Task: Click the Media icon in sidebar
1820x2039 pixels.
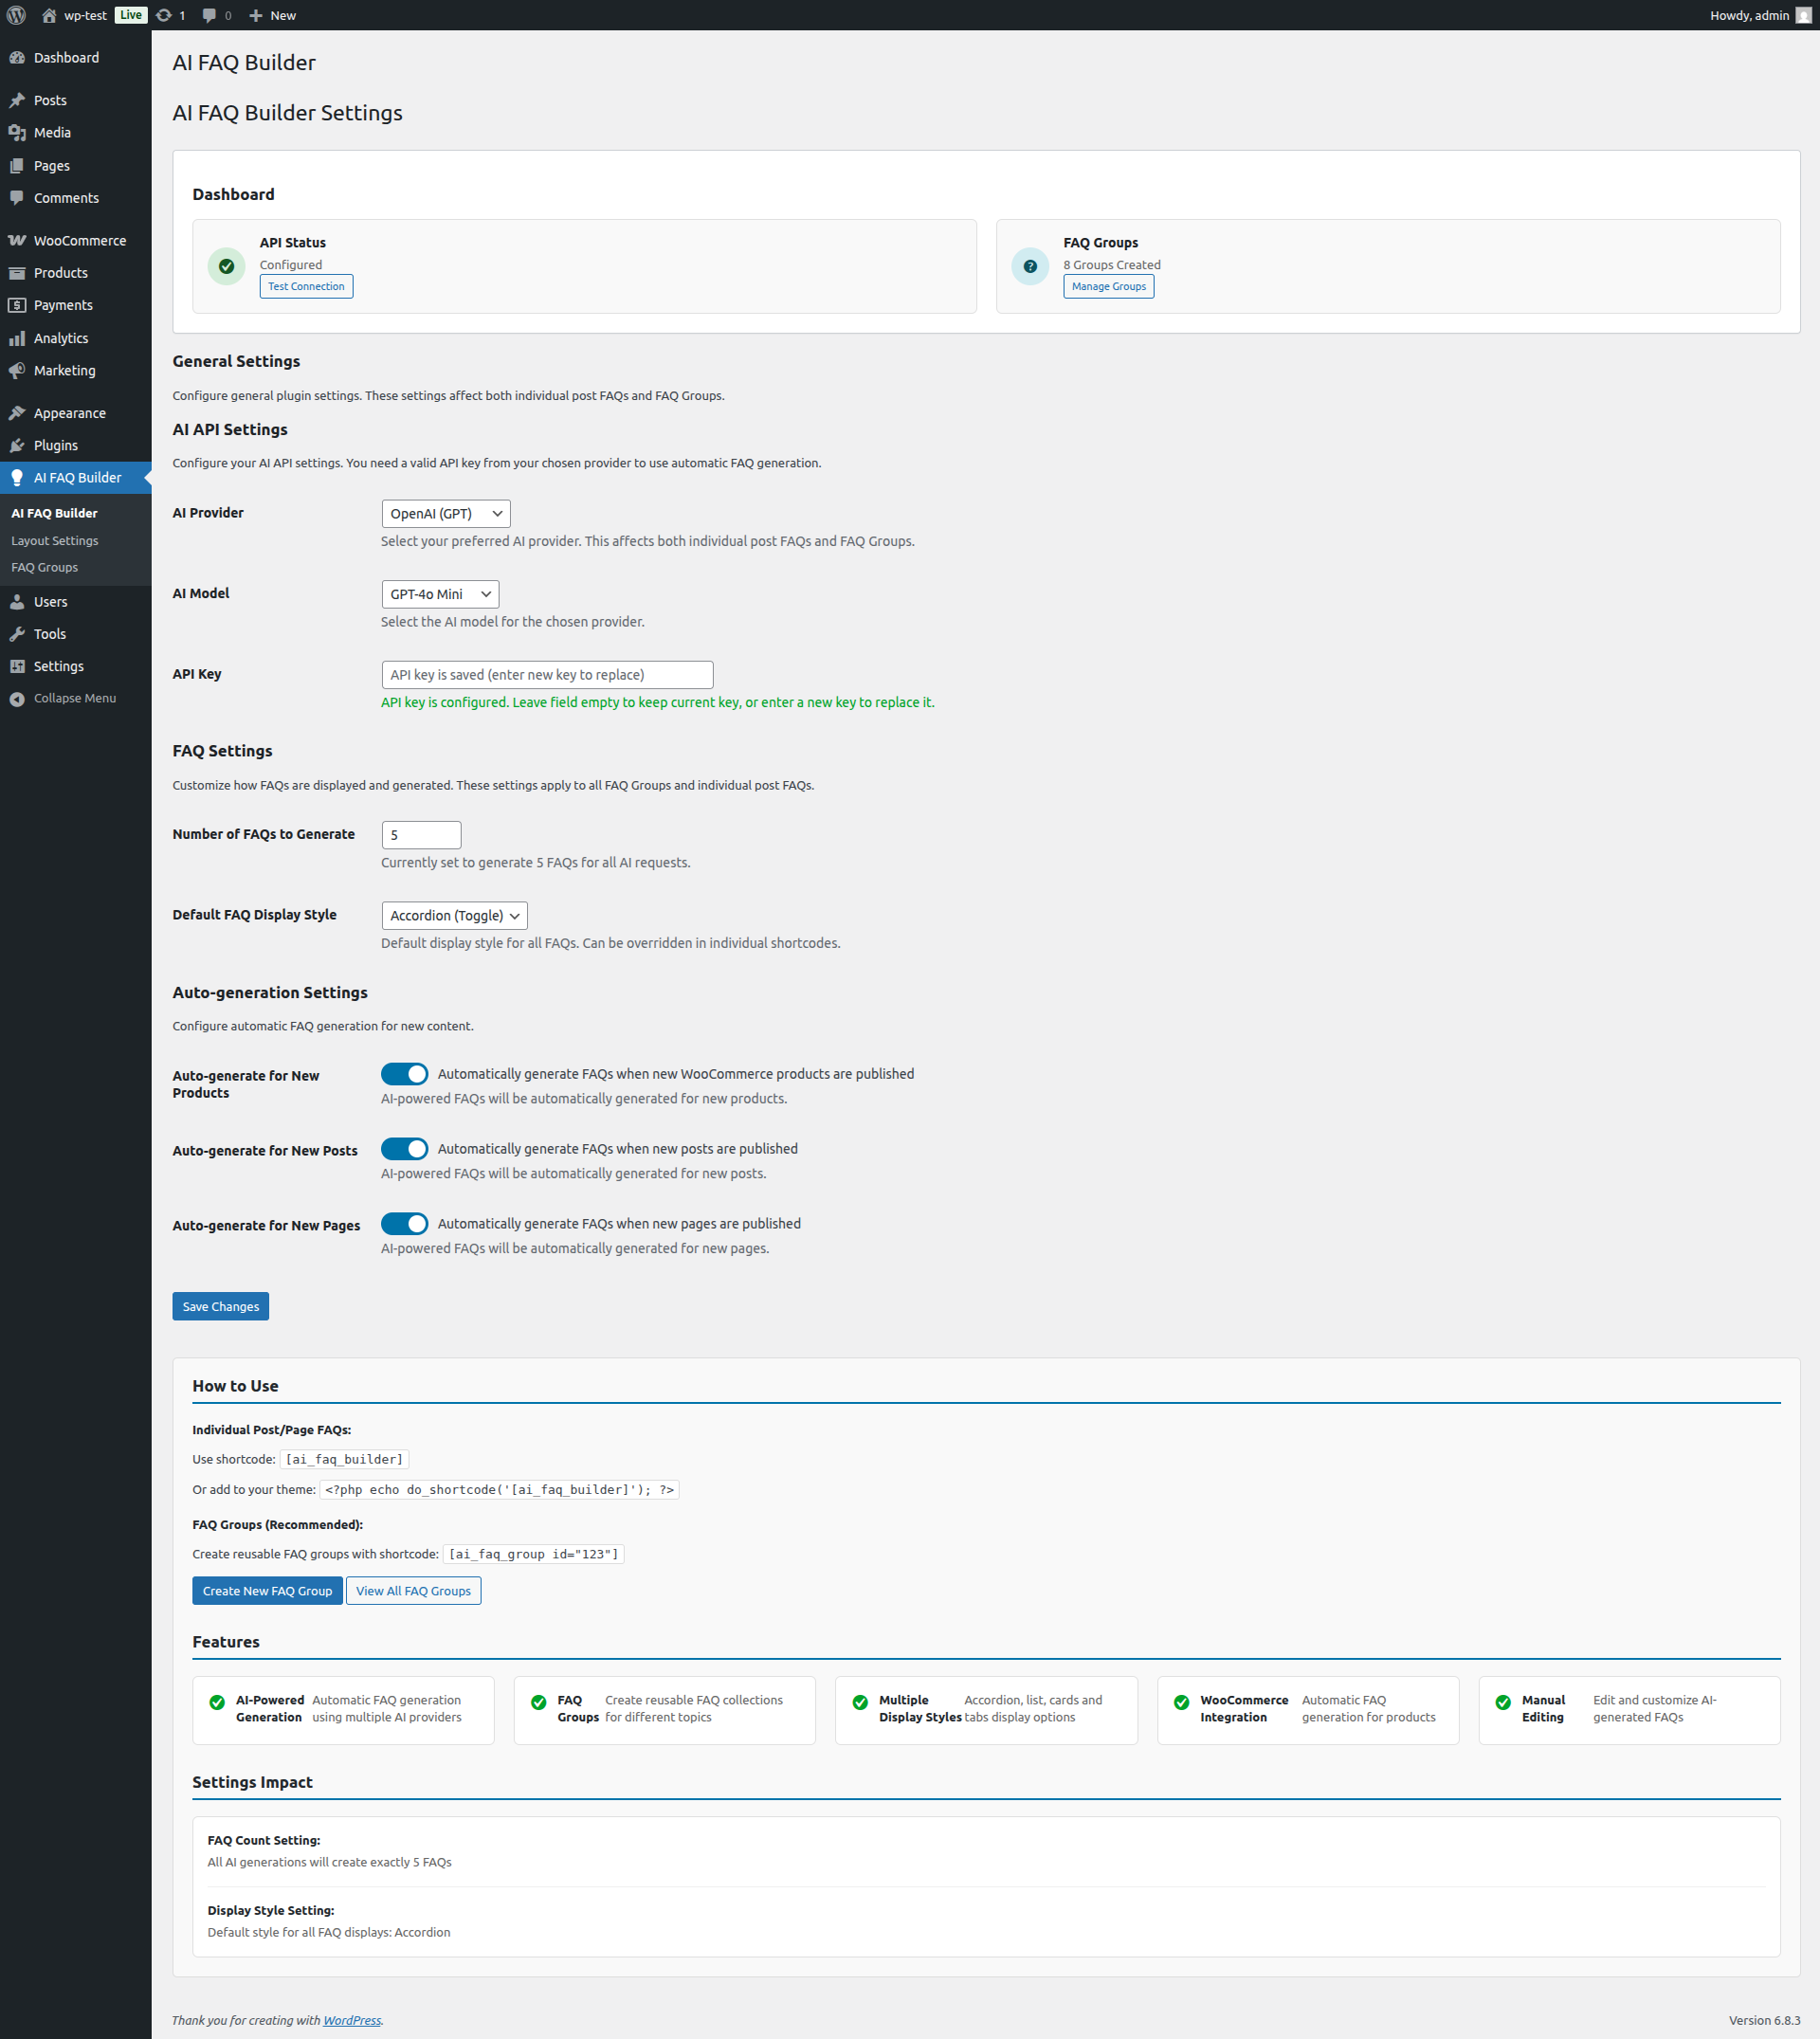Action: [x=17, y=133]
